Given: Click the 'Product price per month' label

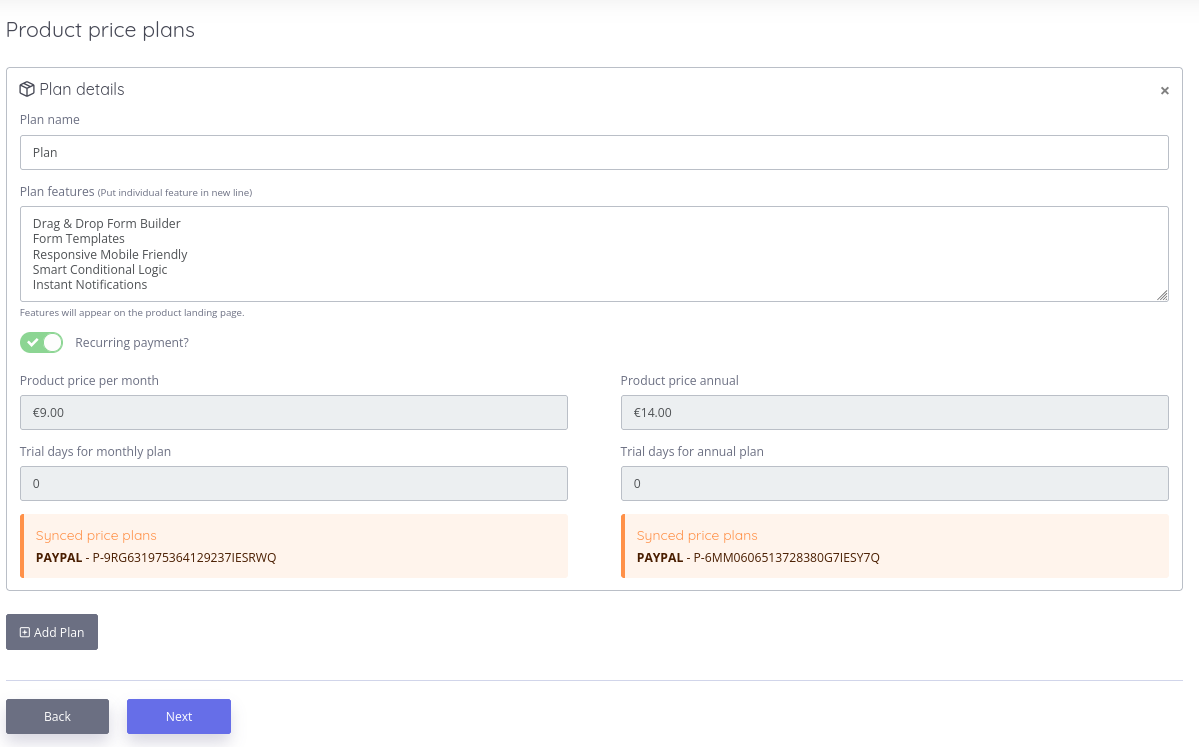Looking at the screenshot, I should 89,381.
